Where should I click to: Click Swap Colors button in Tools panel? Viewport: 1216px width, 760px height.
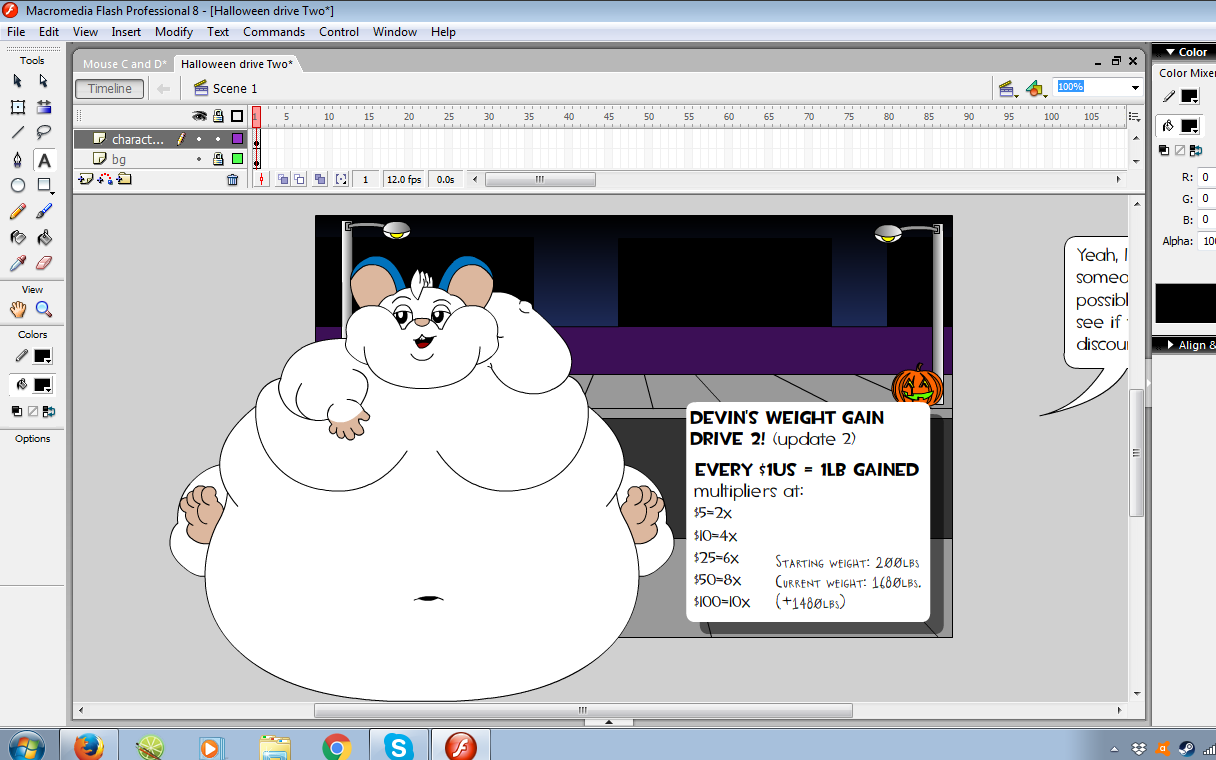pos(49,411)
